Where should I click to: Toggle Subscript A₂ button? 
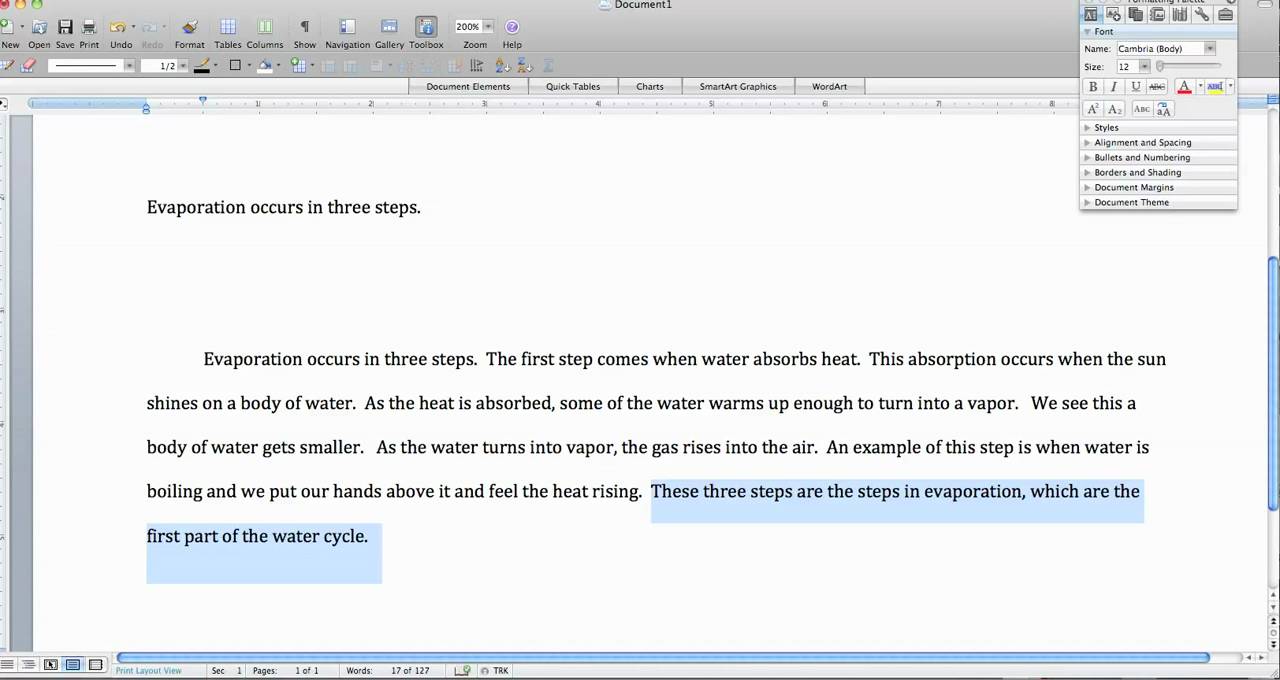pyautogui.click(x=1114, y=109)
